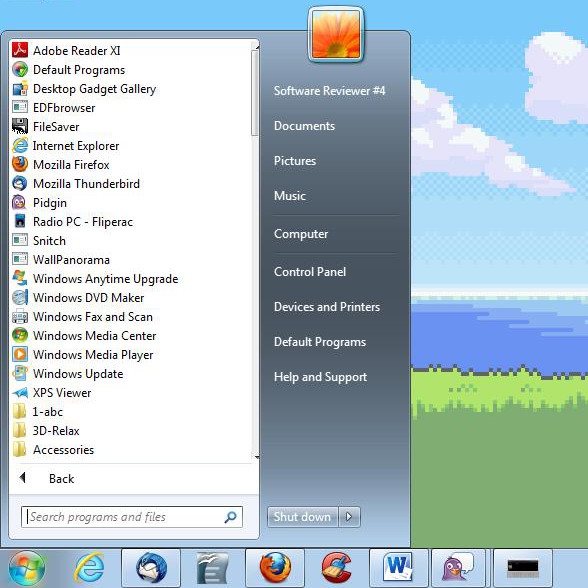The height and width of the screenshot is (588, 588).
Task: Click the programs list scrollbar thumb
Action: pos(255,93)
